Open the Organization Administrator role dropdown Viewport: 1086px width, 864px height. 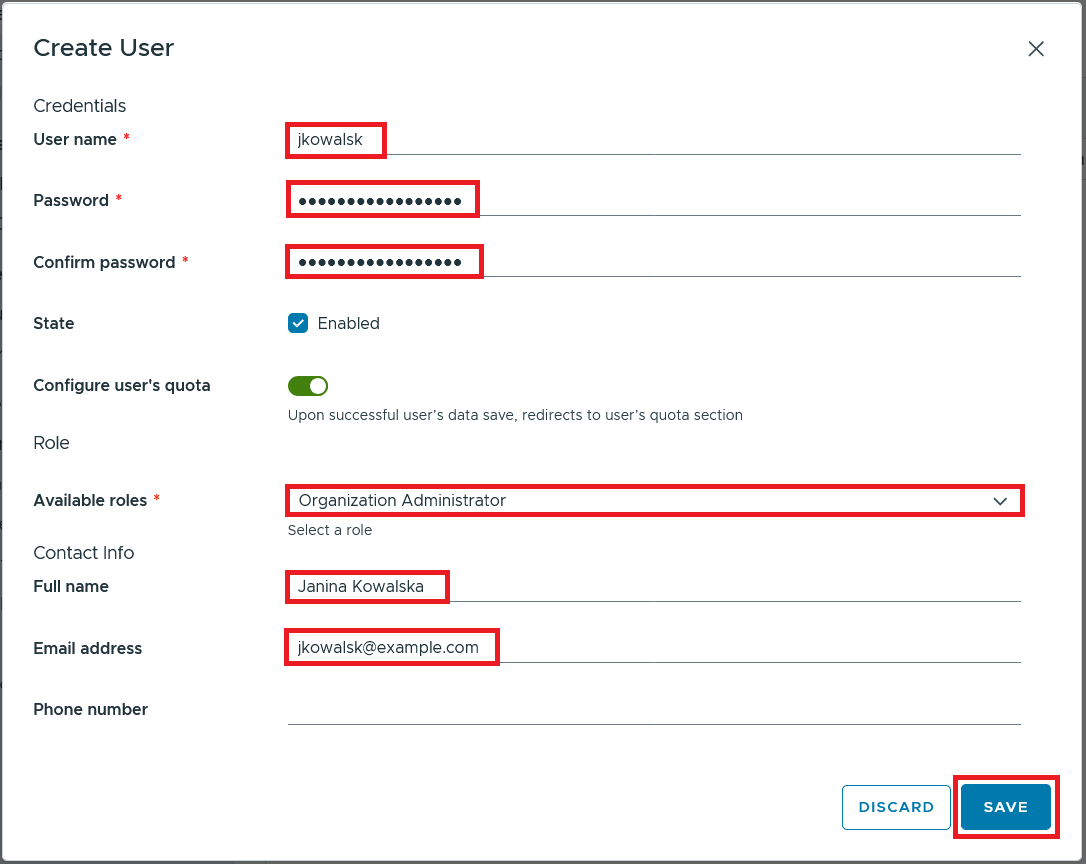click(x=640, y=501)
